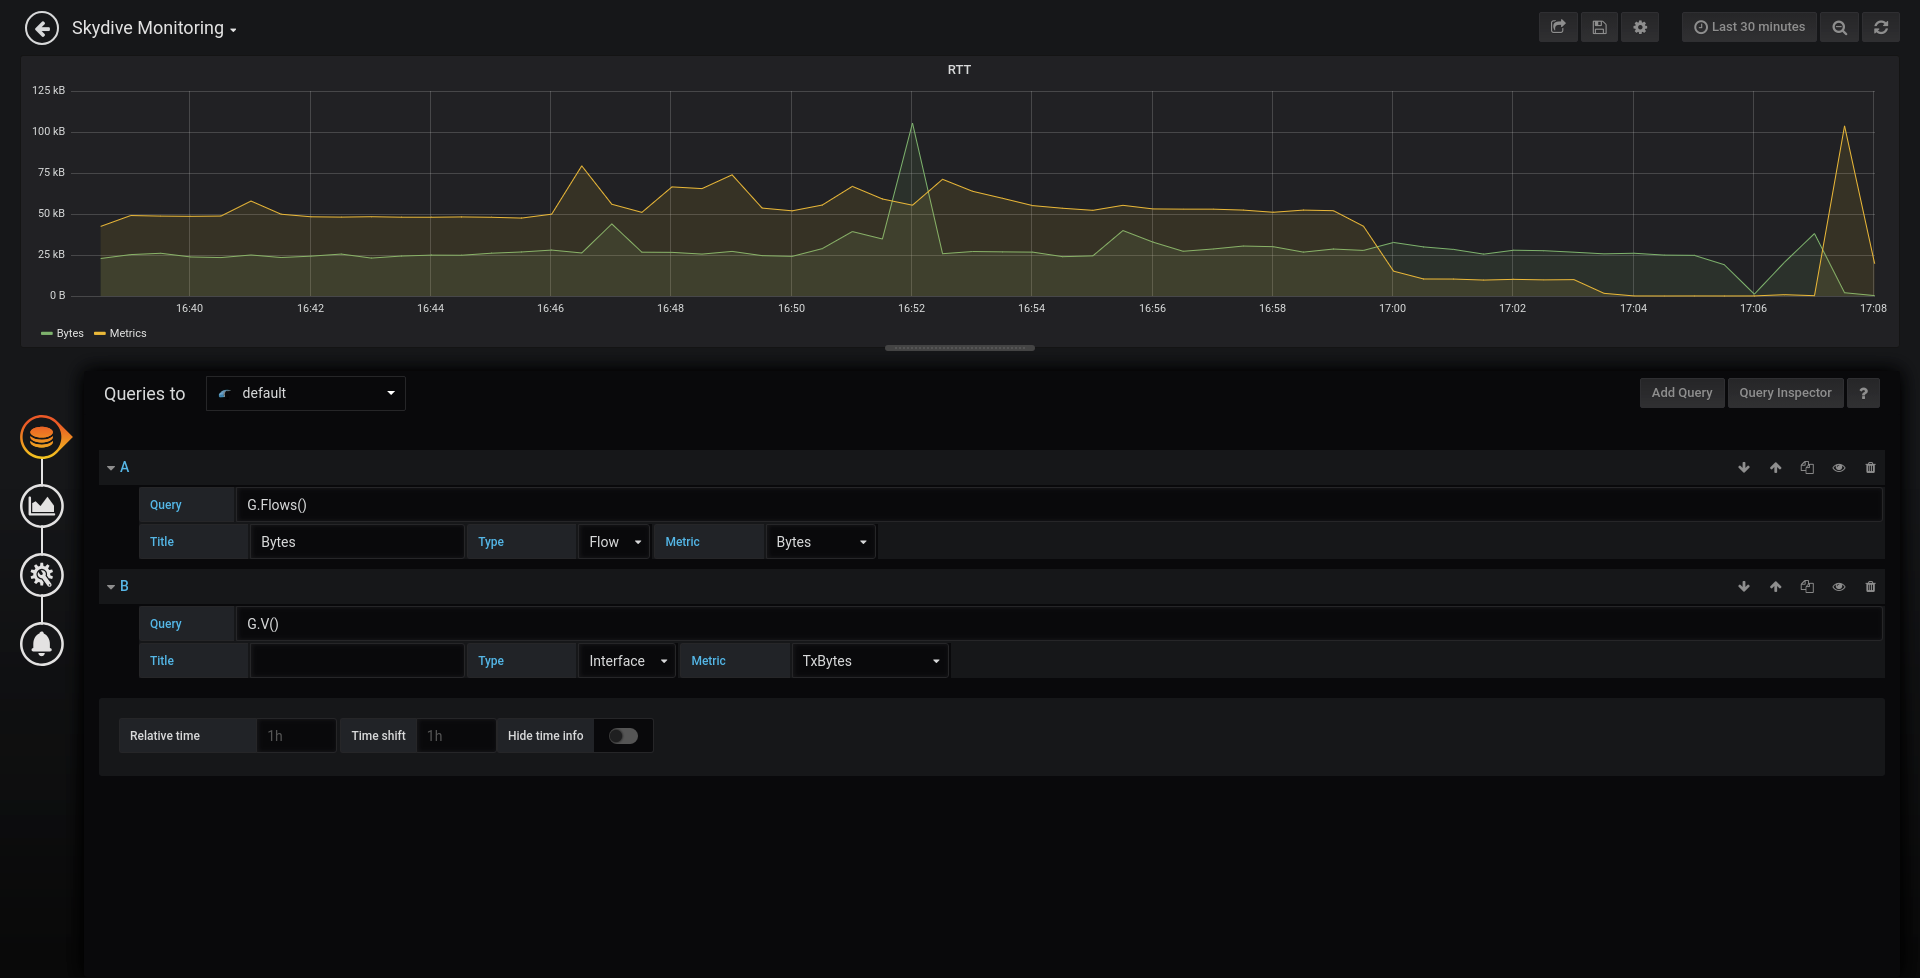Focus the Relative time input

pos(296,736)
